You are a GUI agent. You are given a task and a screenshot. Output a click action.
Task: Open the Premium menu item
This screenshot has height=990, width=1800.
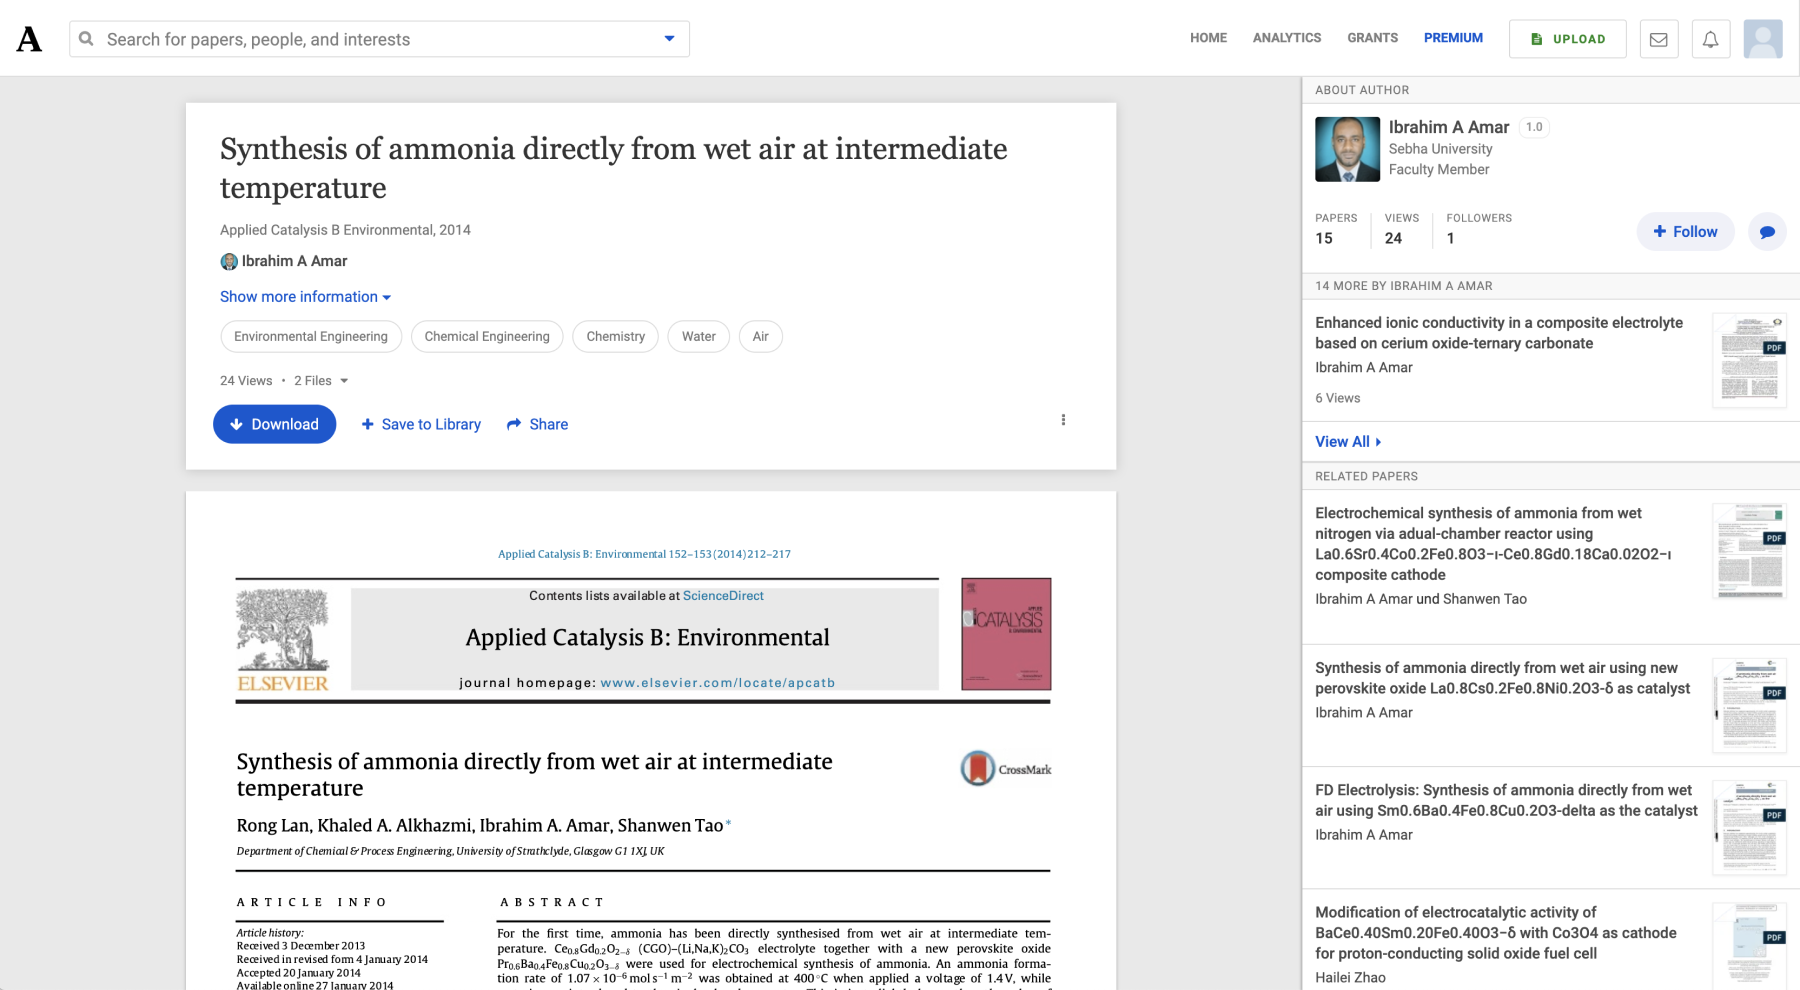[x=1453, y=38]
